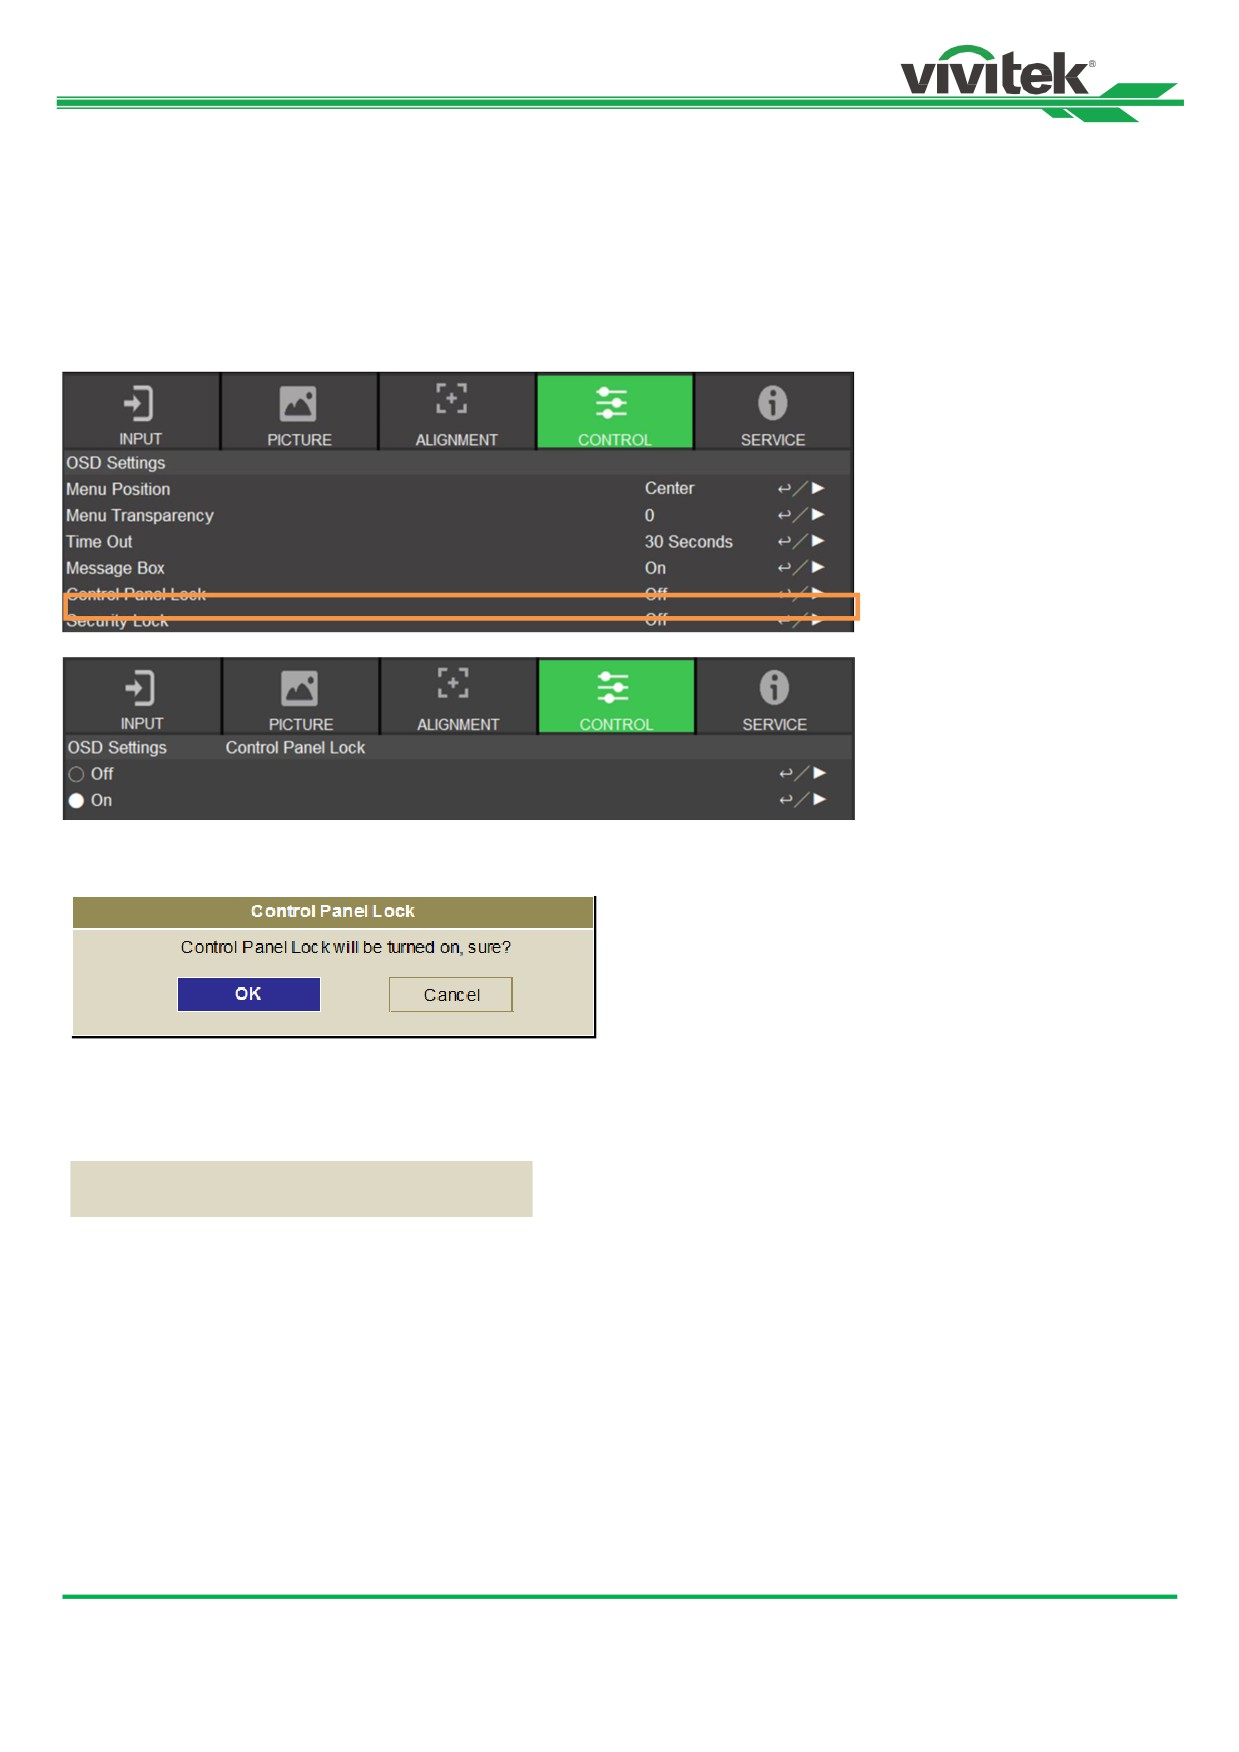Select the INPUT icon in the lower menu
The image size is (1239, 1752).
140,688
